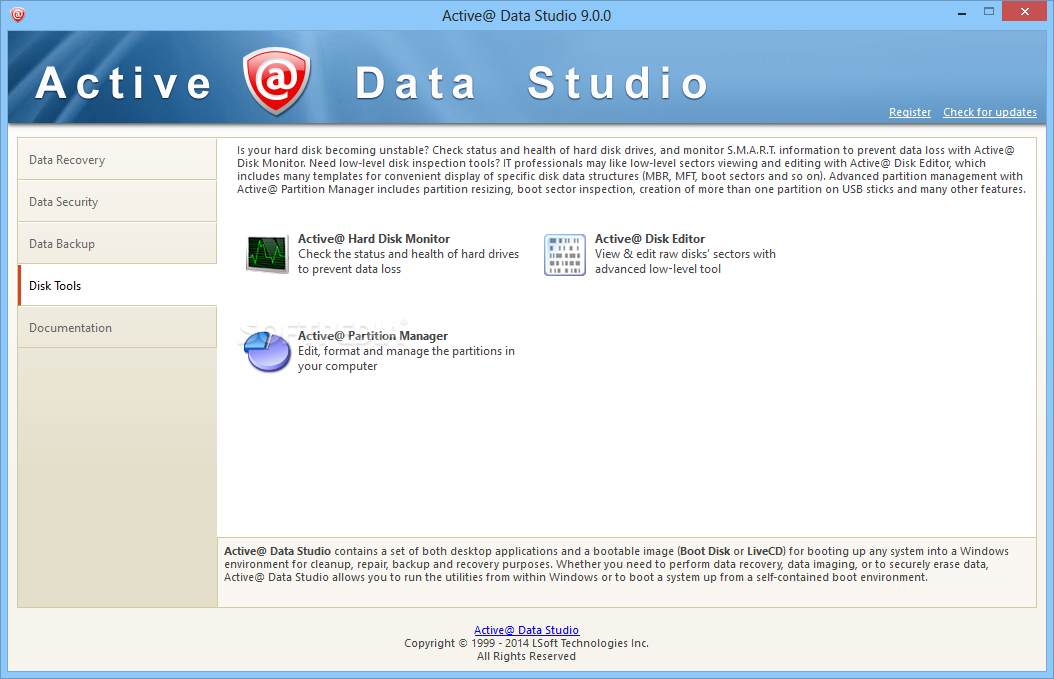Screen dimensions: 1054x679
Task: Close the Active@ Data Studio window
Action: click(x=1024, y=11)
